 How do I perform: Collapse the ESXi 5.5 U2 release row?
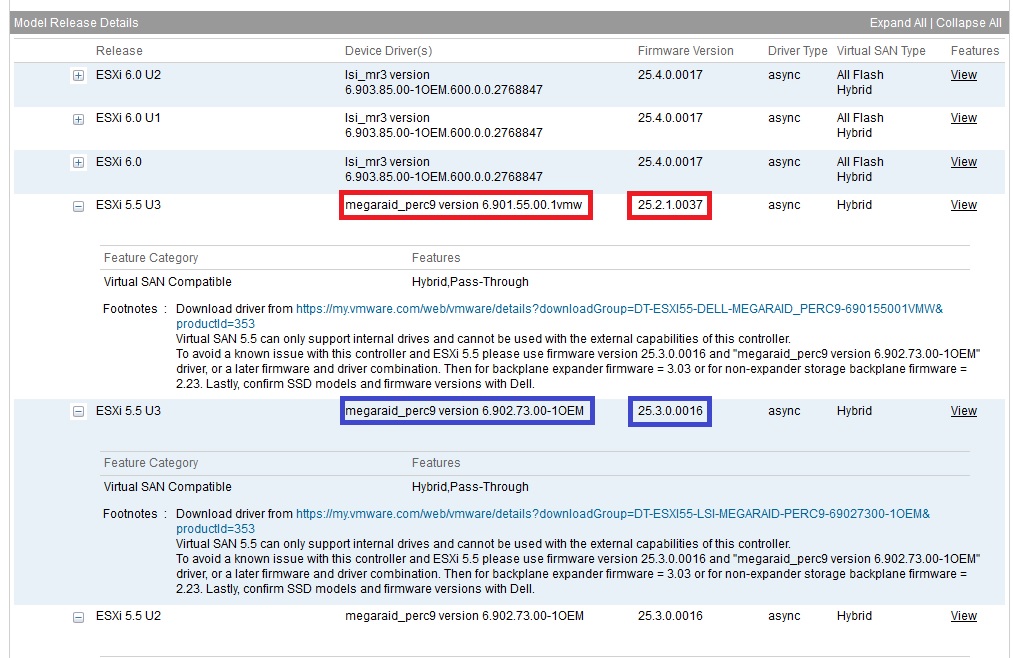(78, 617)
